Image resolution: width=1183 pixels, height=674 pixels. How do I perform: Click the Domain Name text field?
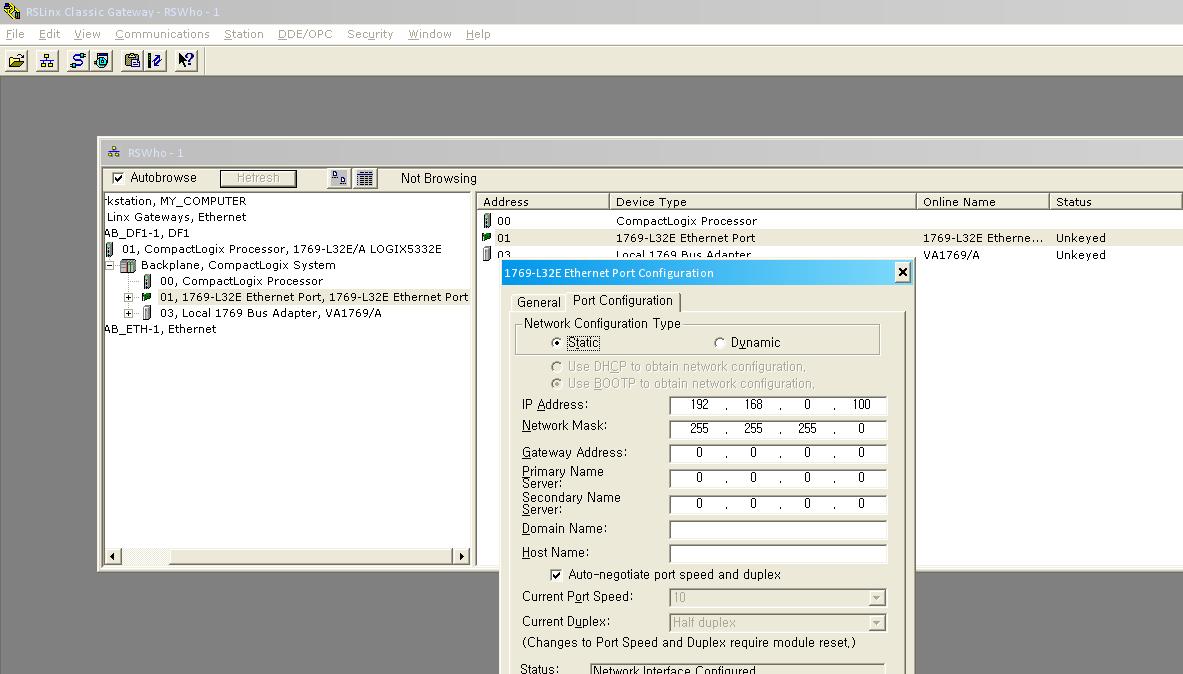778,529
